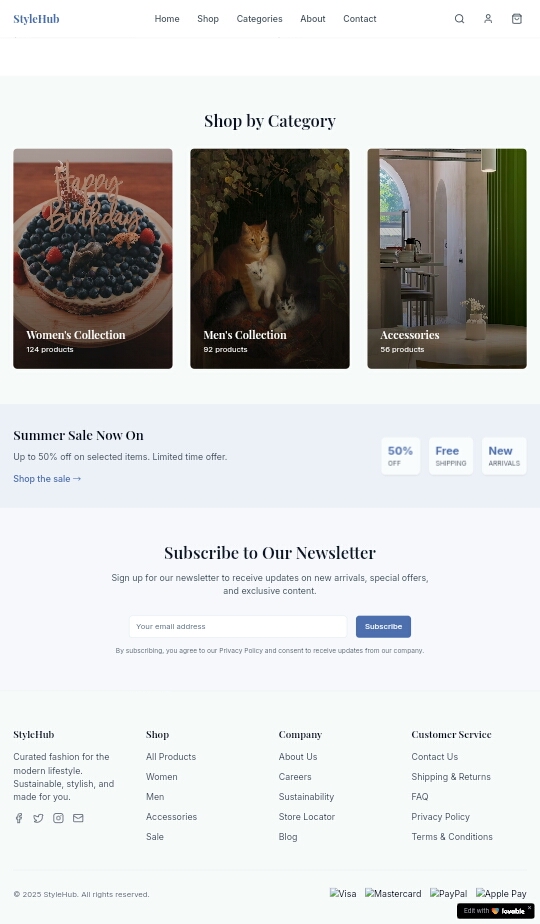Select the About navigation link
Screen dimensions: 540x924
pos(312,19)
